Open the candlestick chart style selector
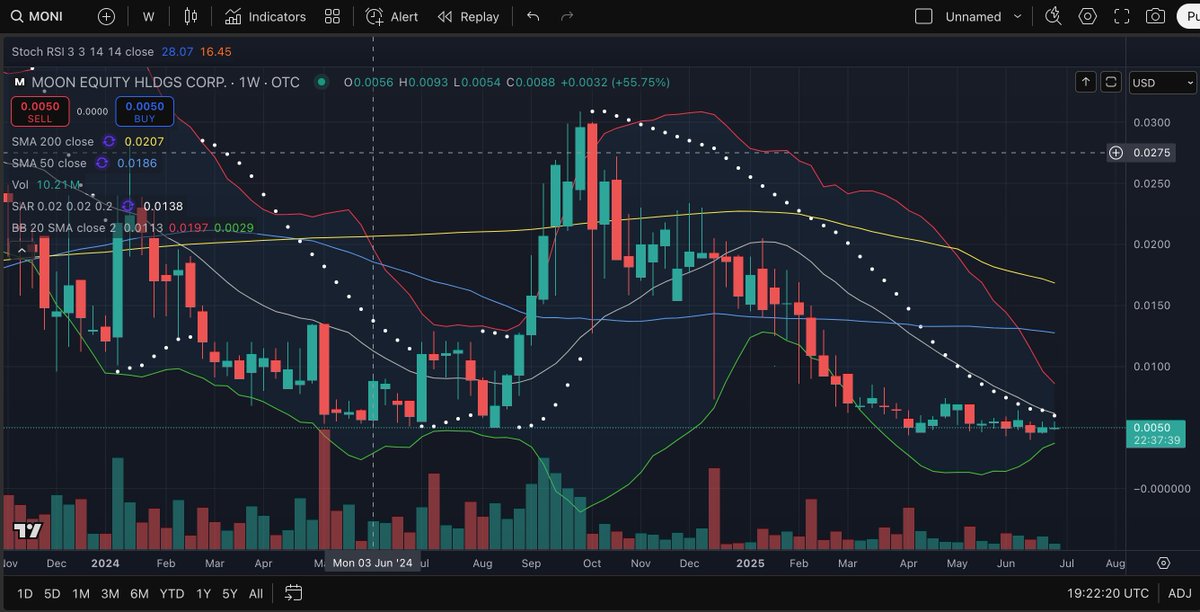This screenshot has height=612, width=1200. tap(191, 16)
